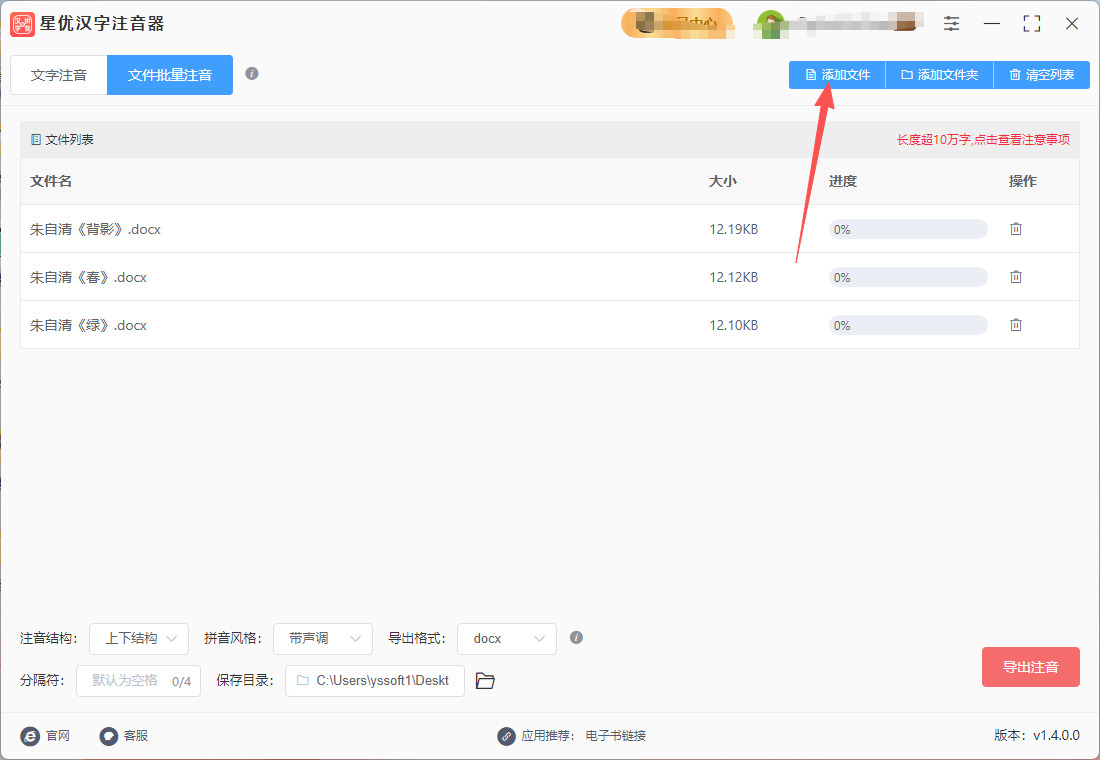
Task: Delete 朱自清《绿》.docx using trash icon
Action: click(x=1016, y=324)
